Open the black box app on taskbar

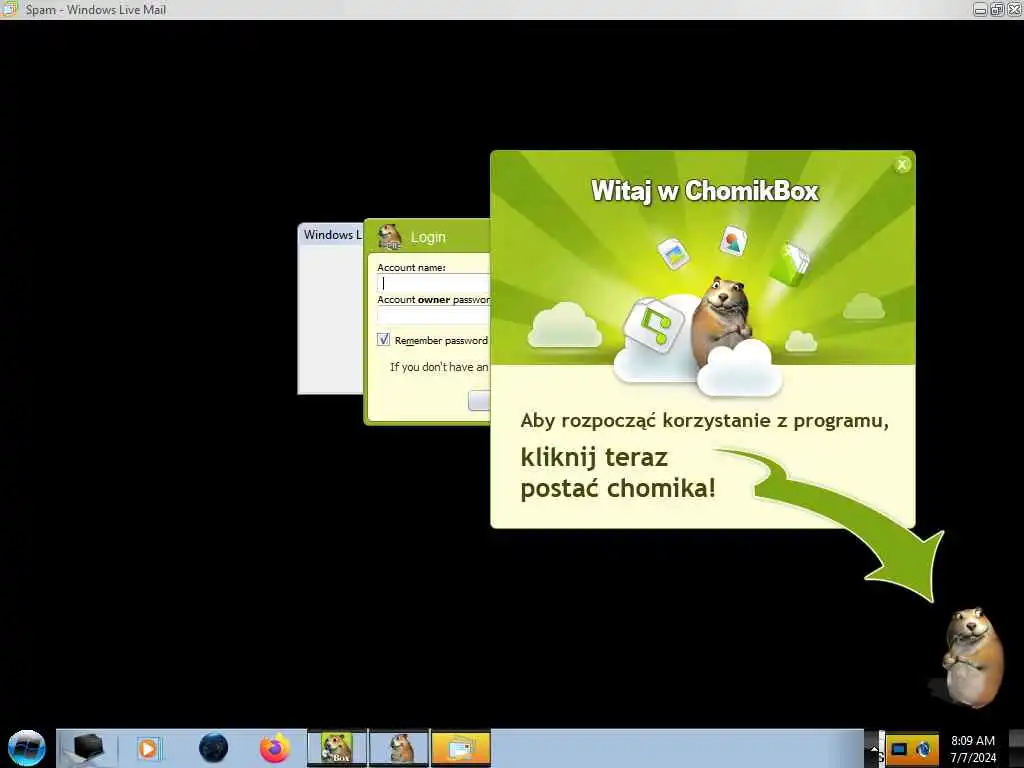coord(88,748)
